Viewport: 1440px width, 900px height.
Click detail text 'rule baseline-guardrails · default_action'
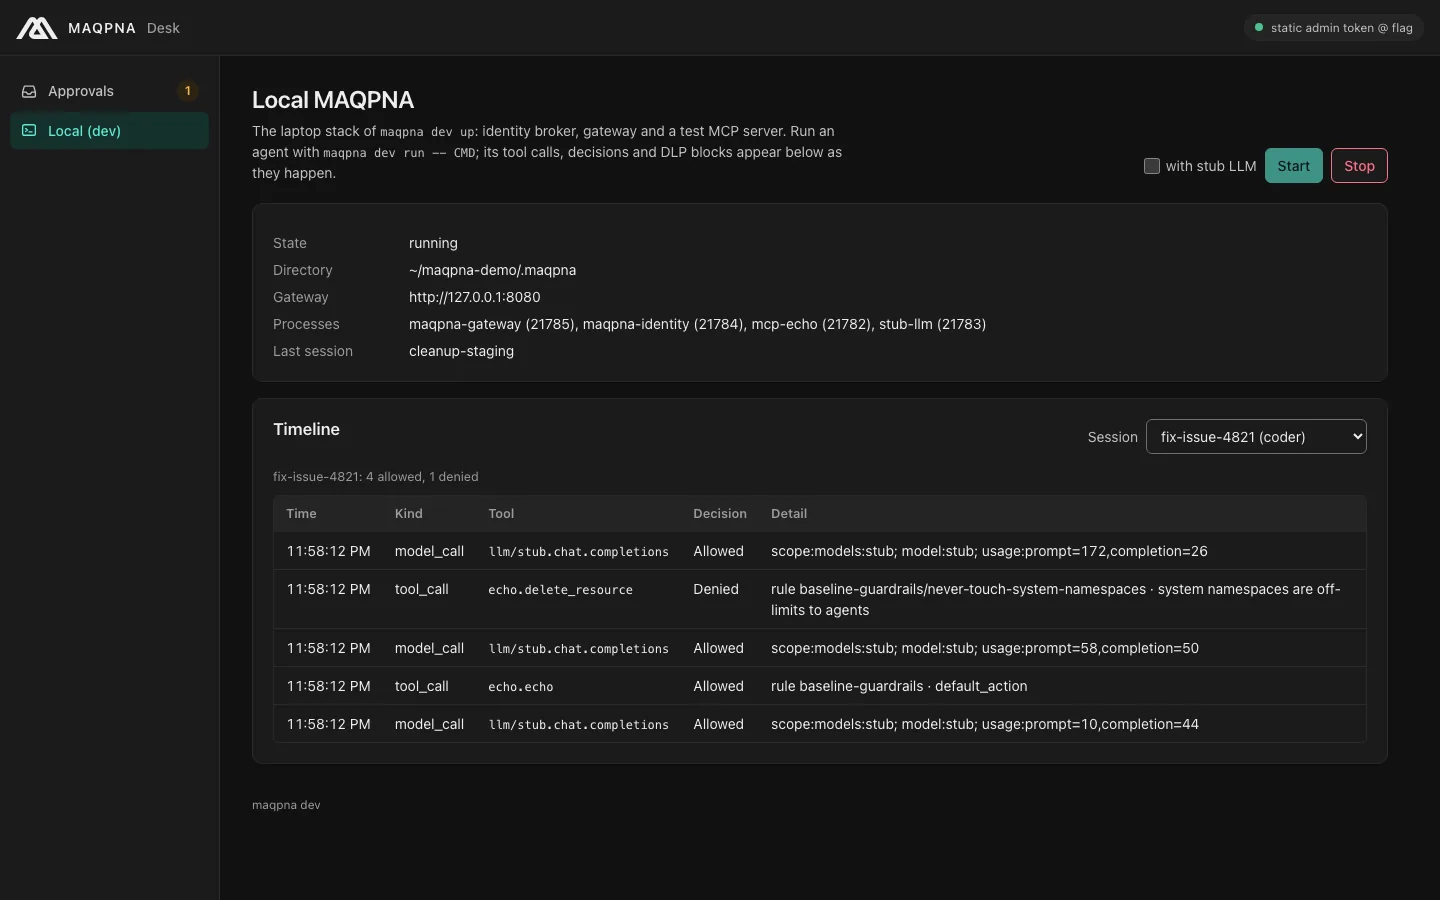click(x=899, y=686)
